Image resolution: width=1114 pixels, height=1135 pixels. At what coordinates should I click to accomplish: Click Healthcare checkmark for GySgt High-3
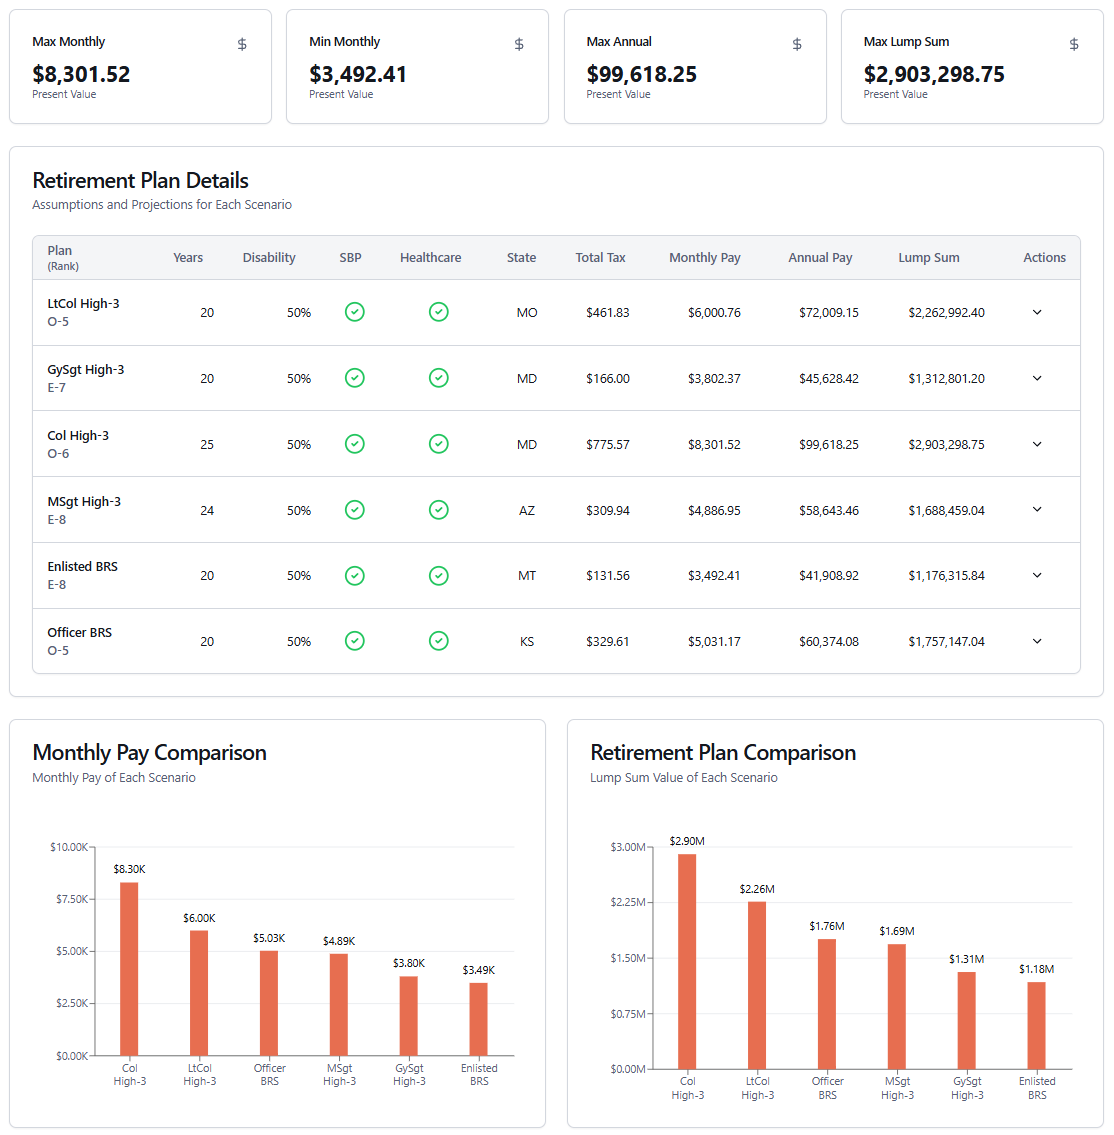tap(439, 378)
